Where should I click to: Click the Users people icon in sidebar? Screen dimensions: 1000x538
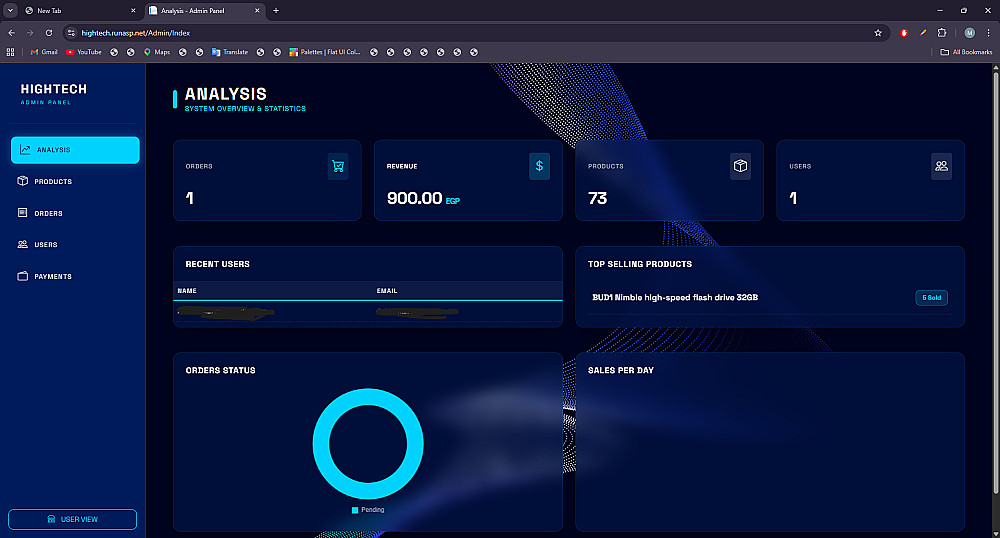click(22, 244)
